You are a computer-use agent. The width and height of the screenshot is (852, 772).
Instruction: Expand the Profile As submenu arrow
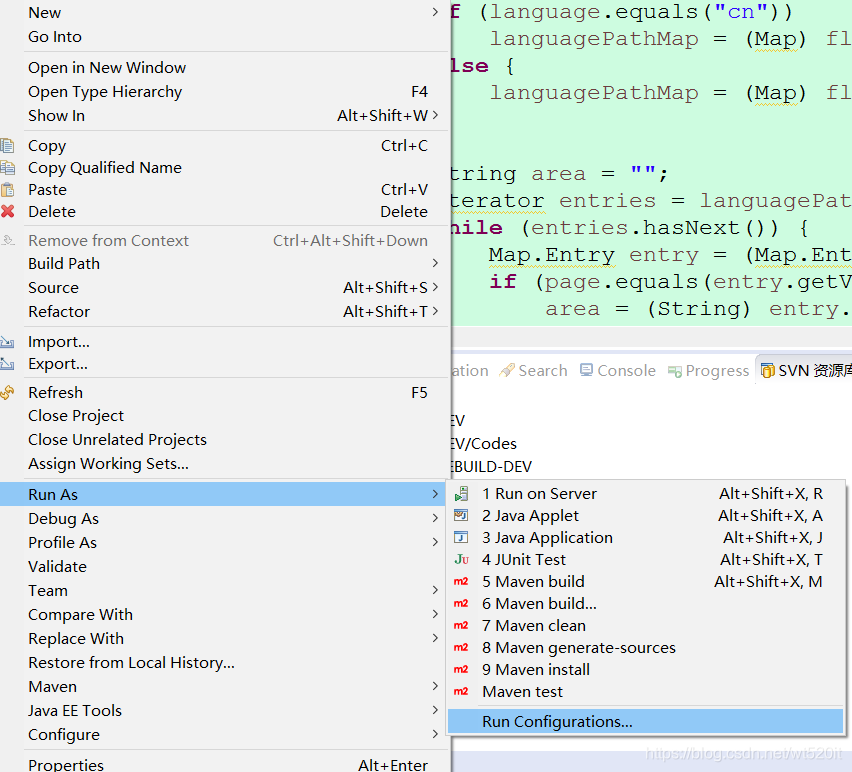click(x=435, y=542)
